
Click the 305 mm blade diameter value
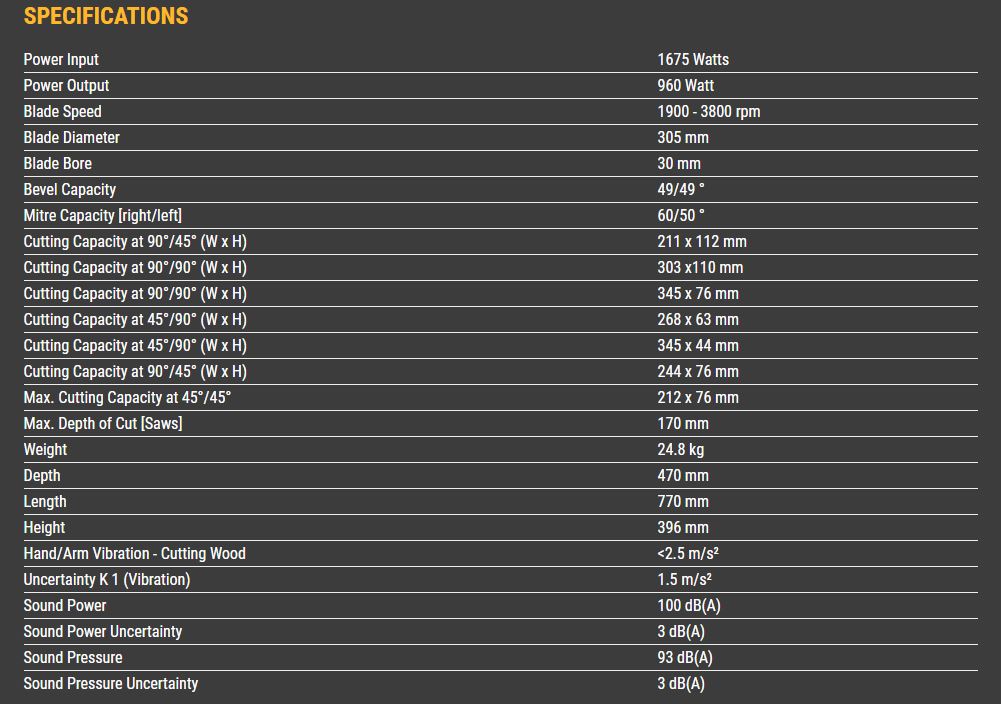pos(683,138)
